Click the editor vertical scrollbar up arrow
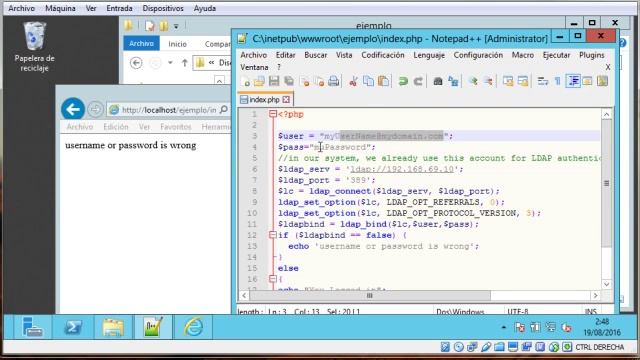Image resolution: width=640 pixels, height=360 pixels. (607, 114)
